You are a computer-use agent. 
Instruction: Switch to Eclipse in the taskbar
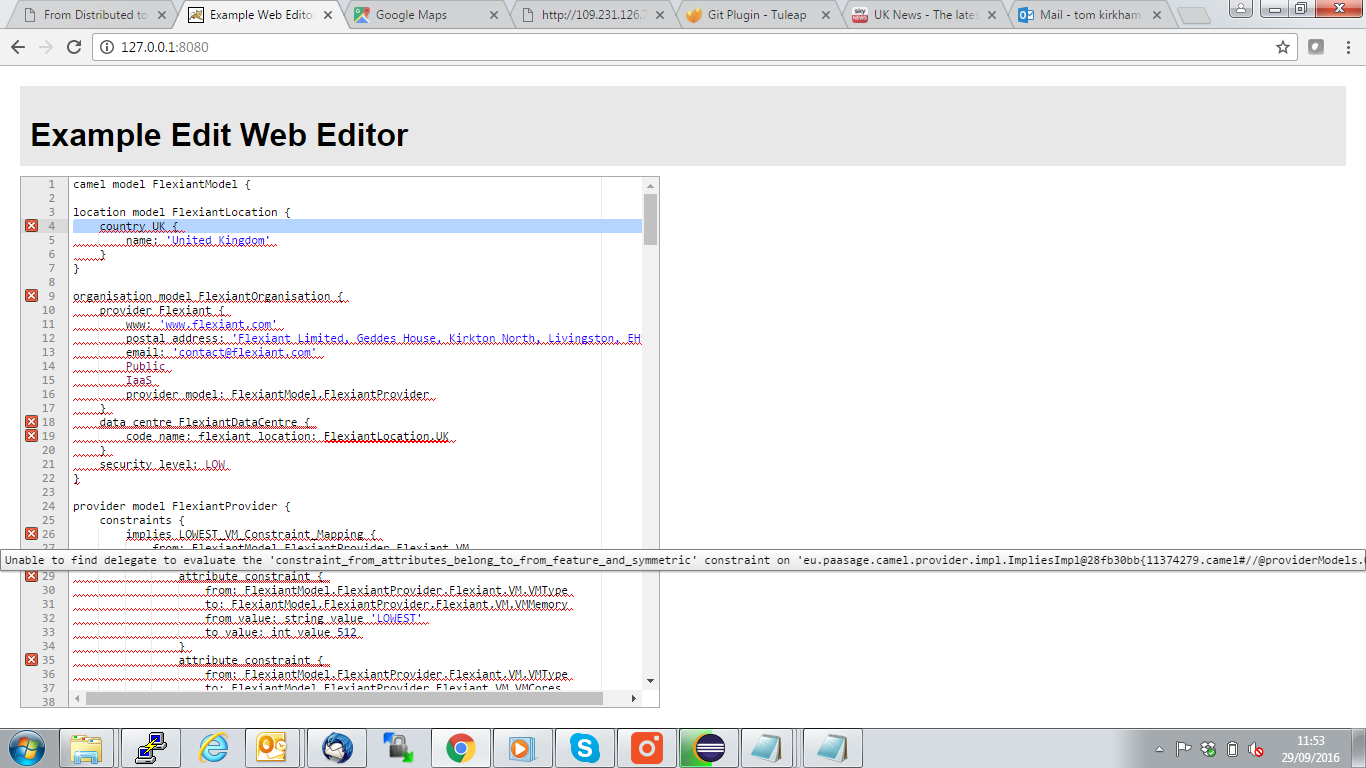(x=709, y=748)
